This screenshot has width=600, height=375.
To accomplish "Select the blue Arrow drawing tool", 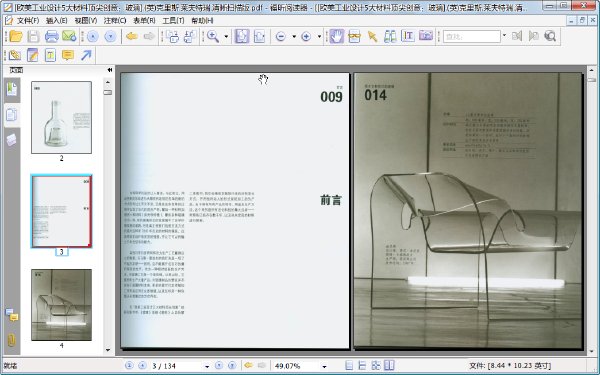I will pos(86,55).
